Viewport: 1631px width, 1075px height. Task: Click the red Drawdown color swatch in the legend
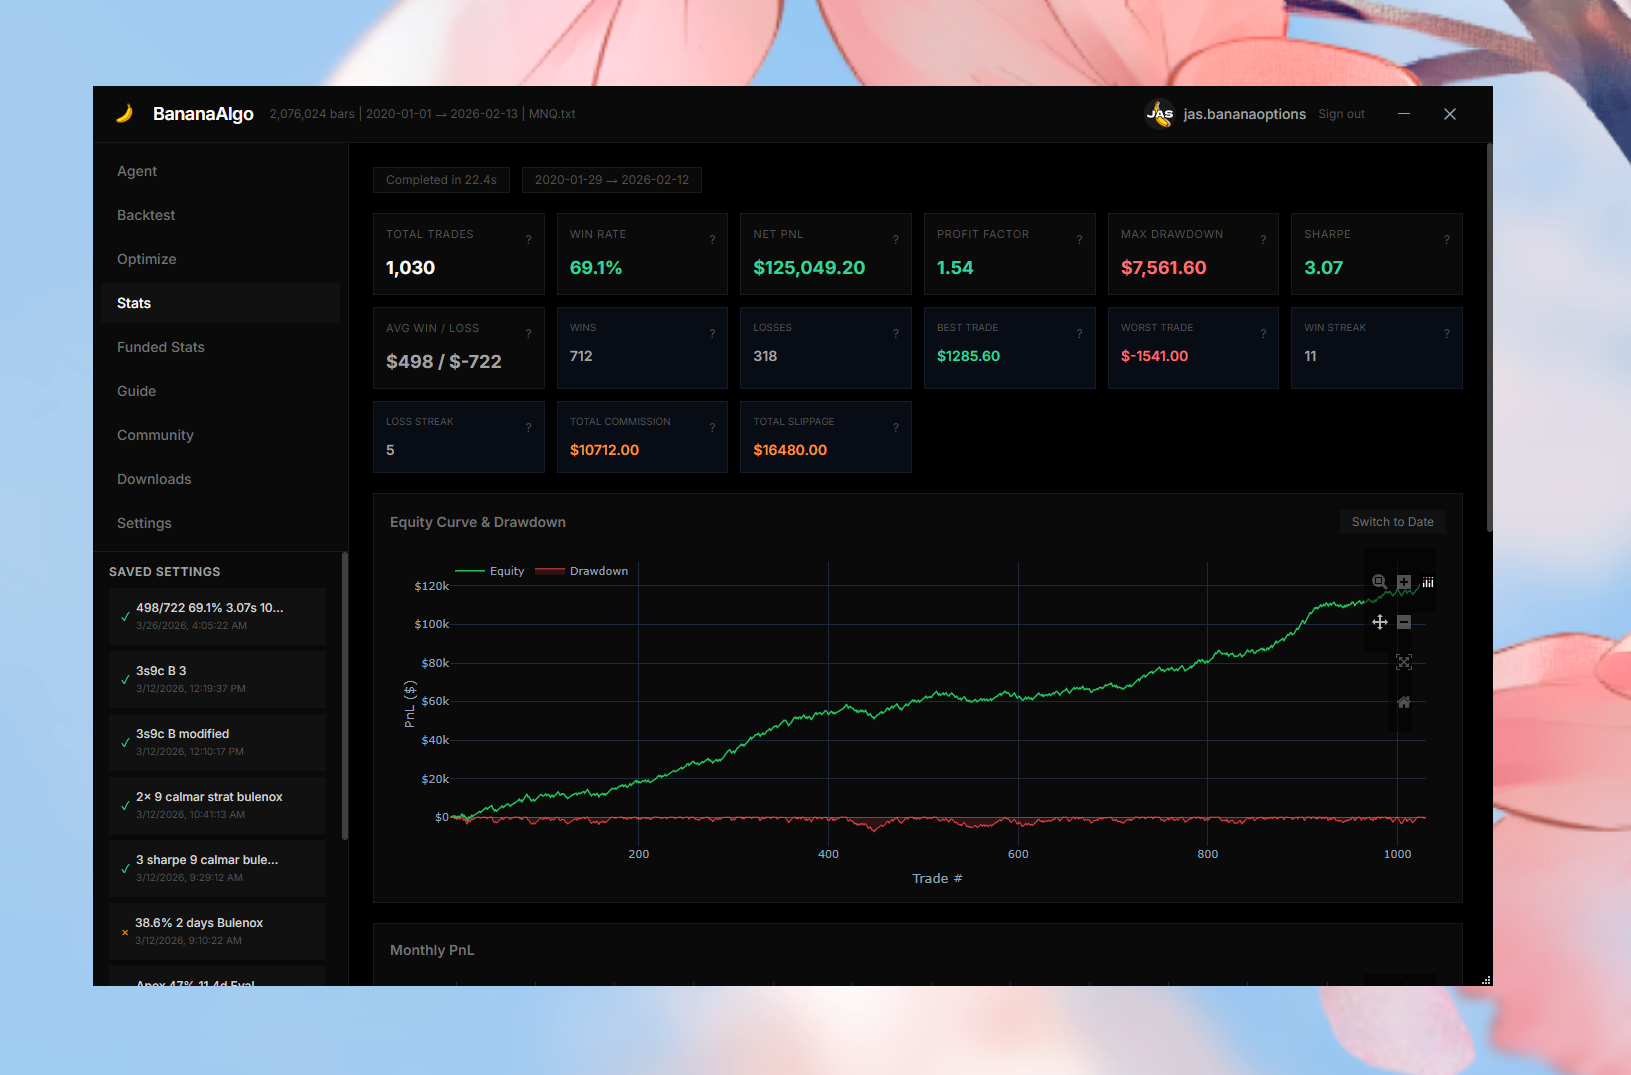(x=549, y=570)
